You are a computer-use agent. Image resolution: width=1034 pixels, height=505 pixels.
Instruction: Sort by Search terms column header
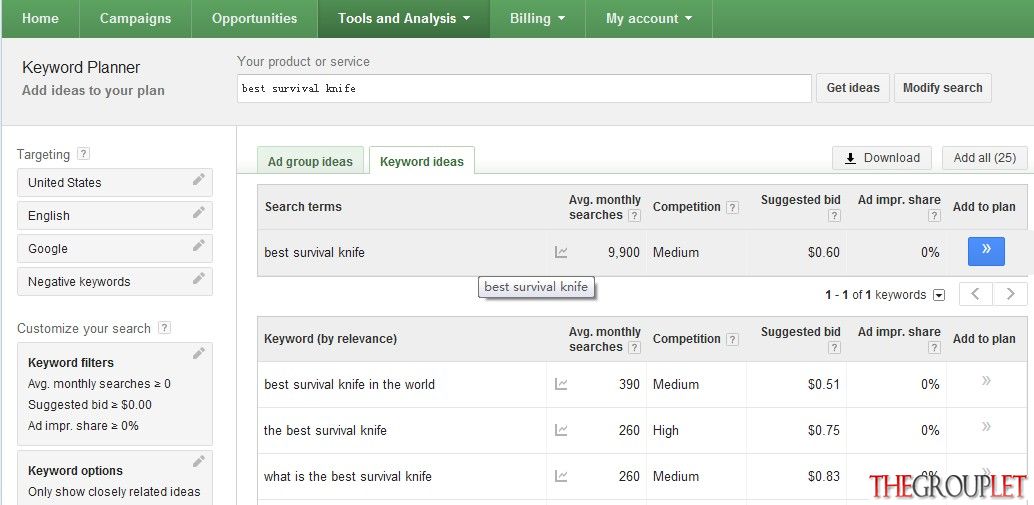click(303, 206)
